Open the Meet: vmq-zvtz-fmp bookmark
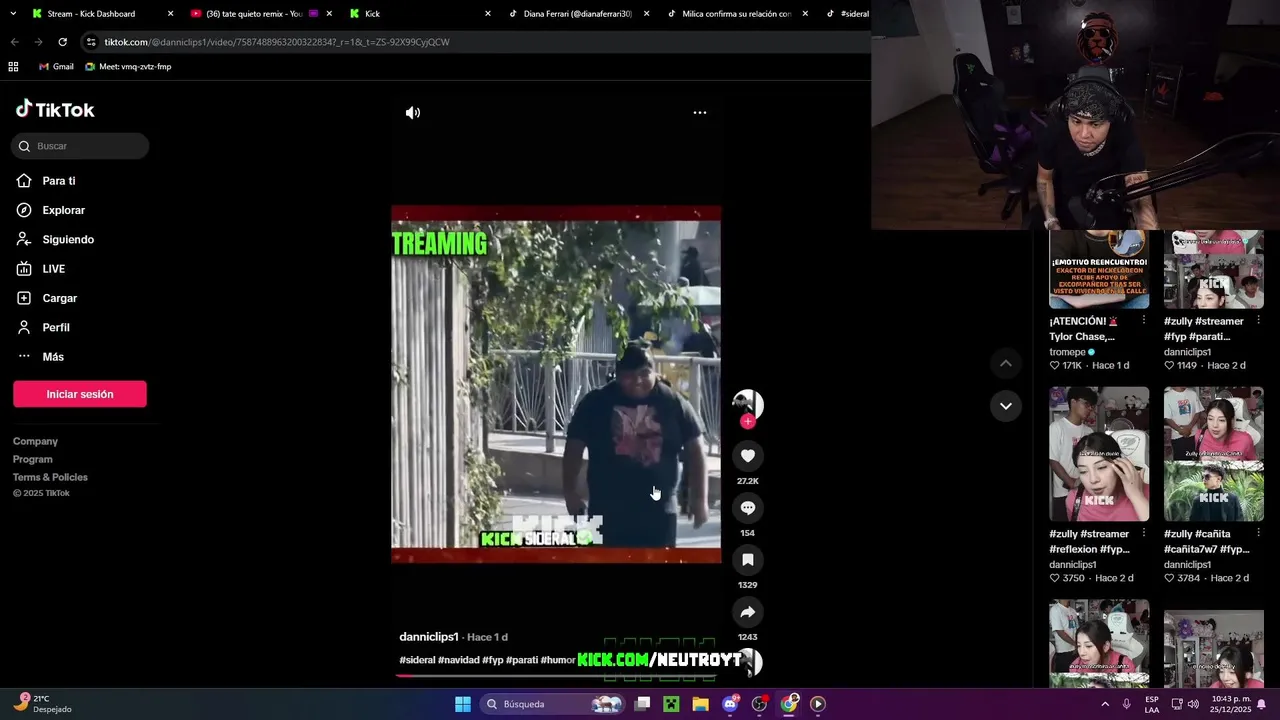1280x720 pixels. tap(128, 67)
